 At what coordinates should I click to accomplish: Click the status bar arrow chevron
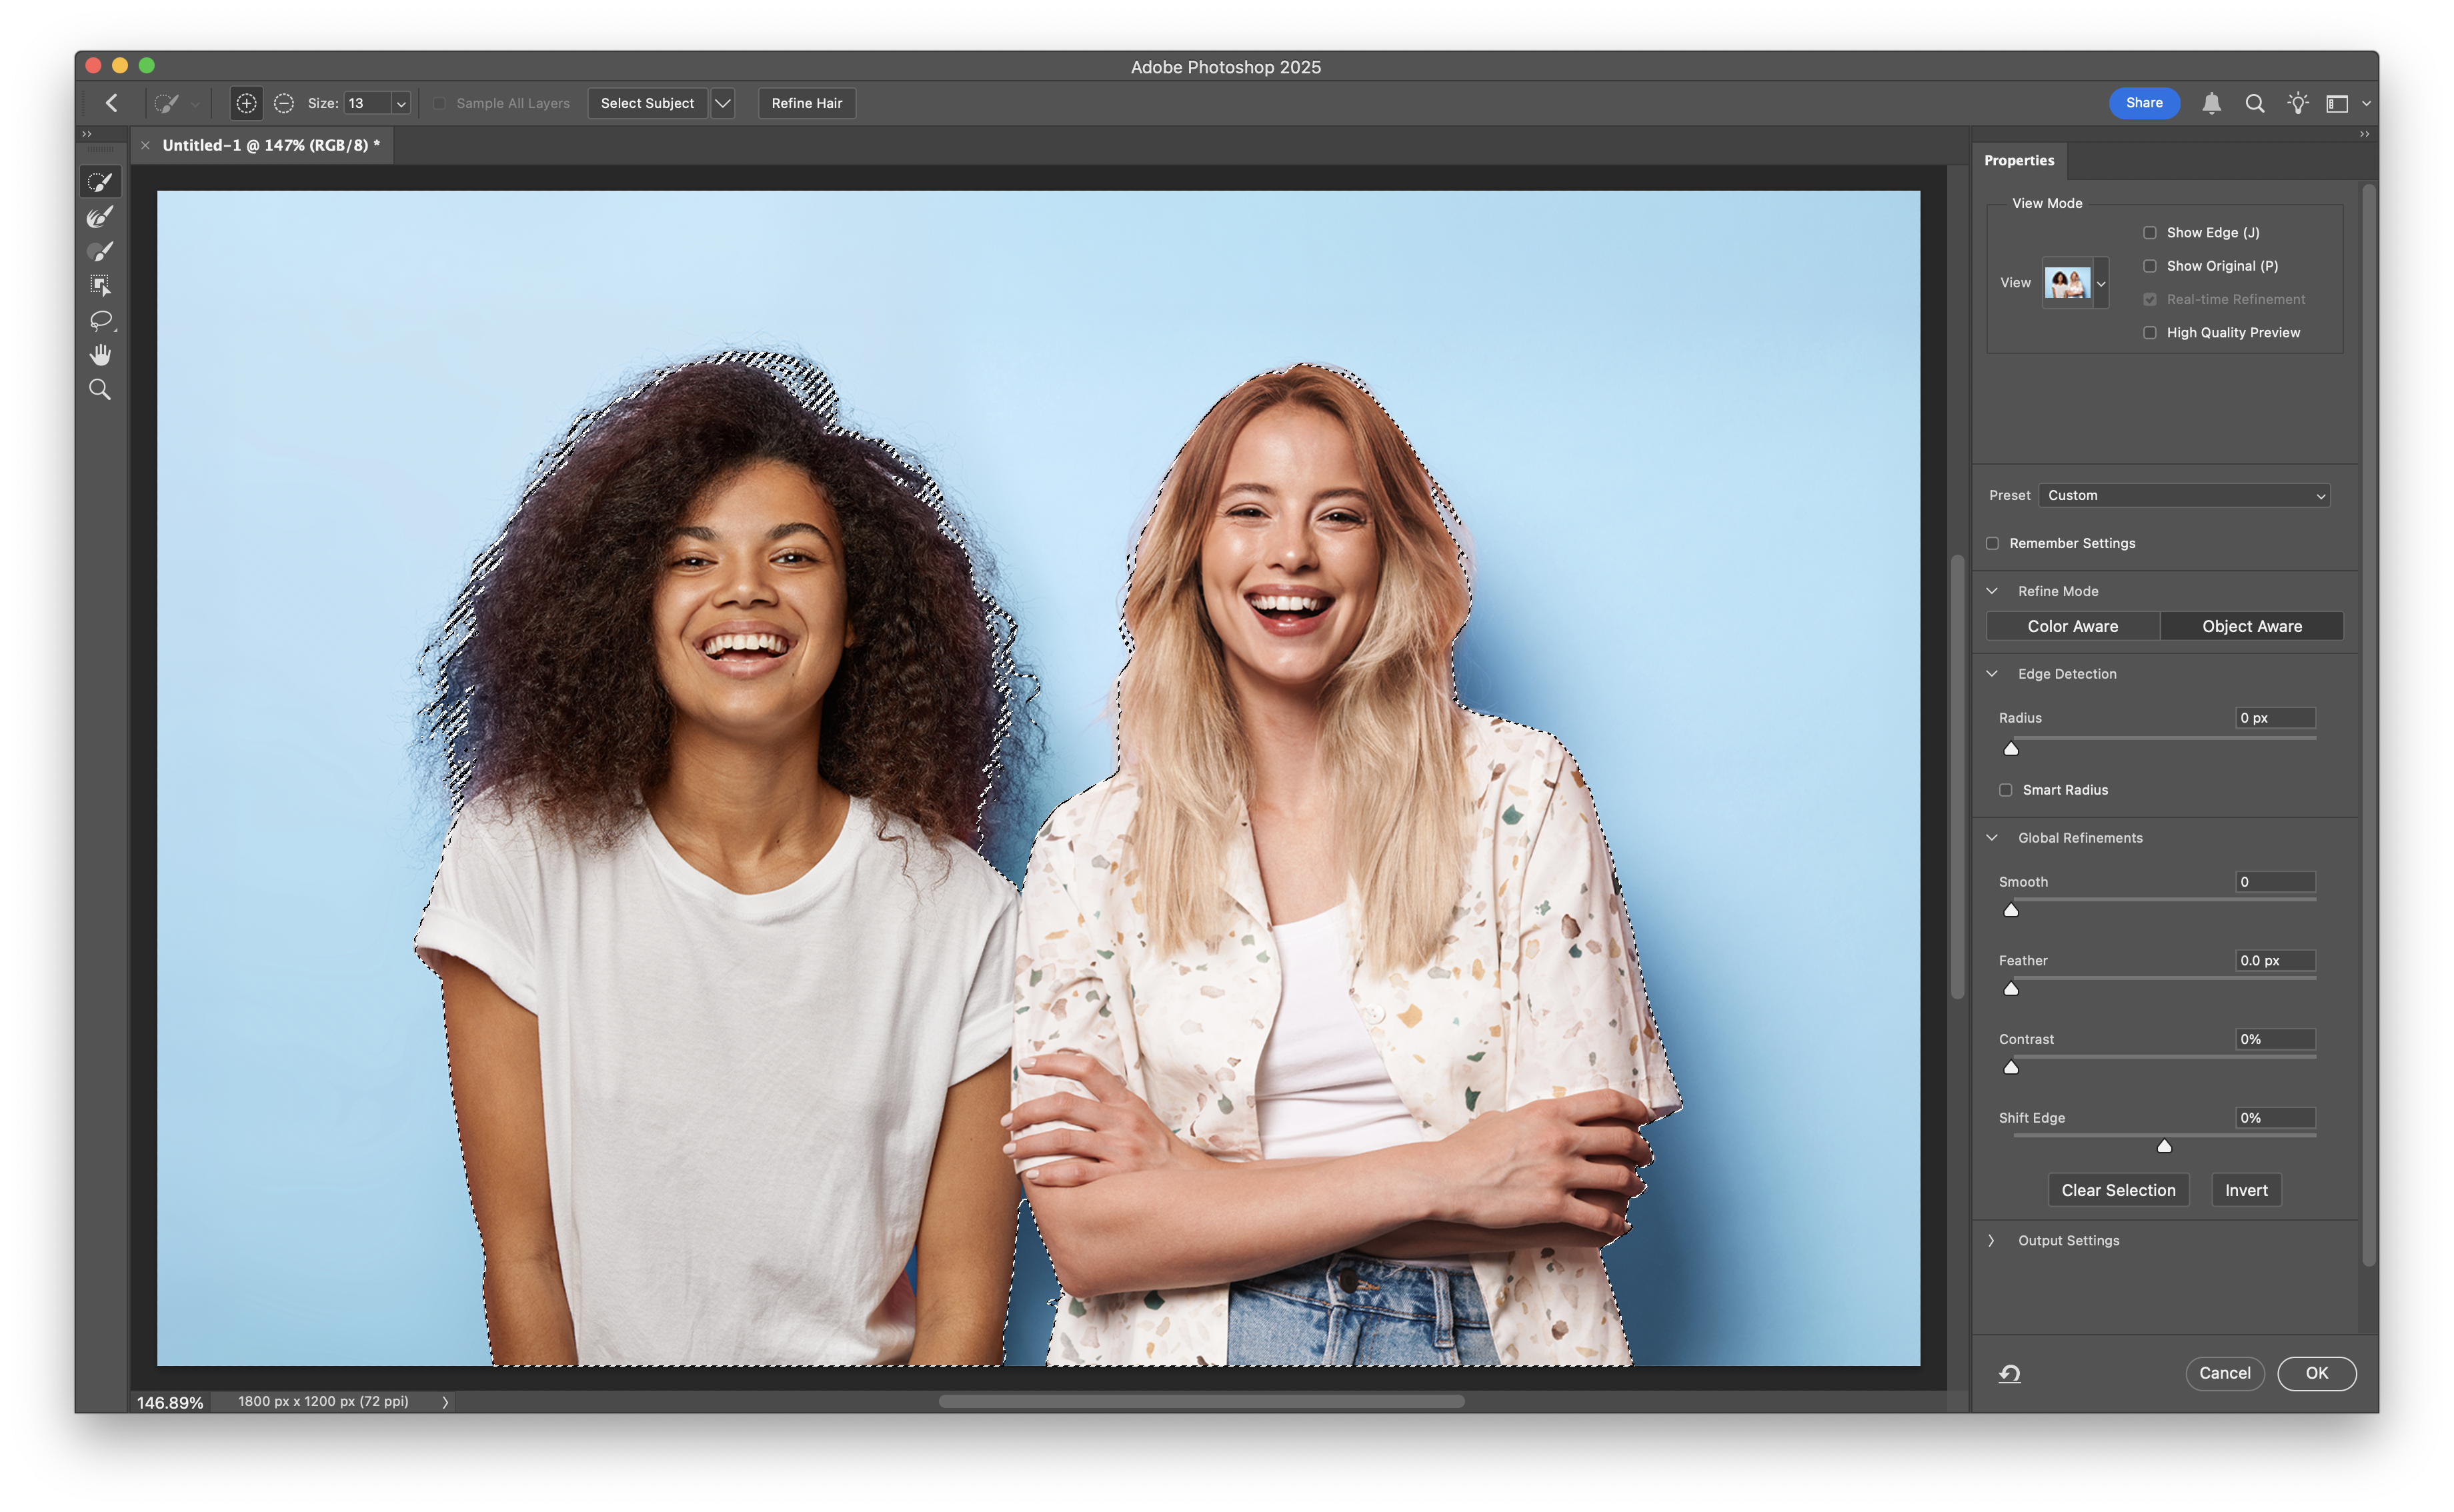click(x=445, y=1402)
